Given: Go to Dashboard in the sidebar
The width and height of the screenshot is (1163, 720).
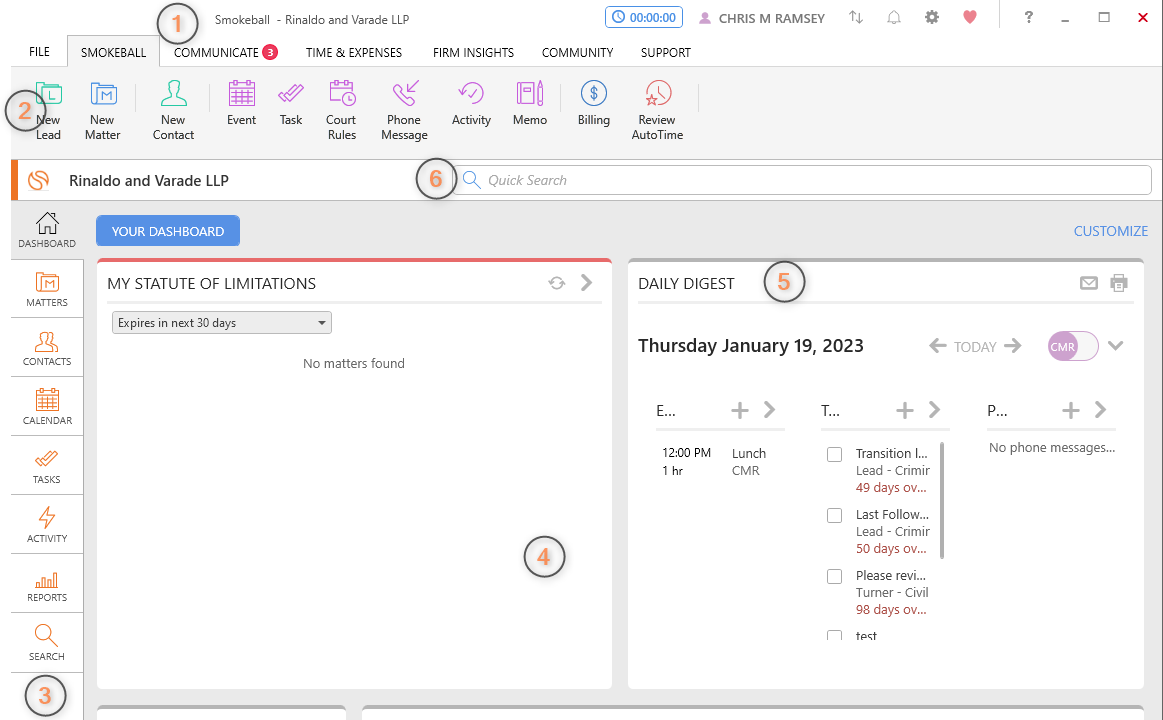Looking at the screenshot, I should click(x=47, y=230).
